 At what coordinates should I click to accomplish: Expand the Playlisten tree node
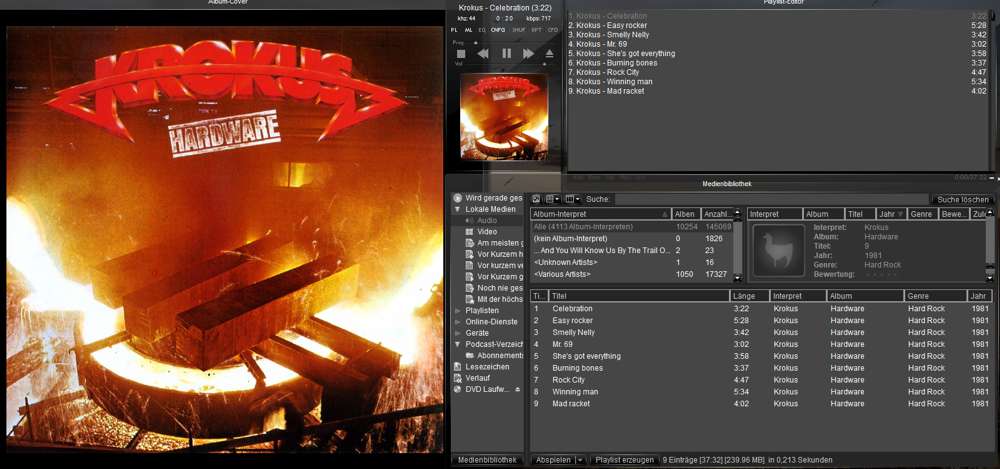(x=458, y=311)
